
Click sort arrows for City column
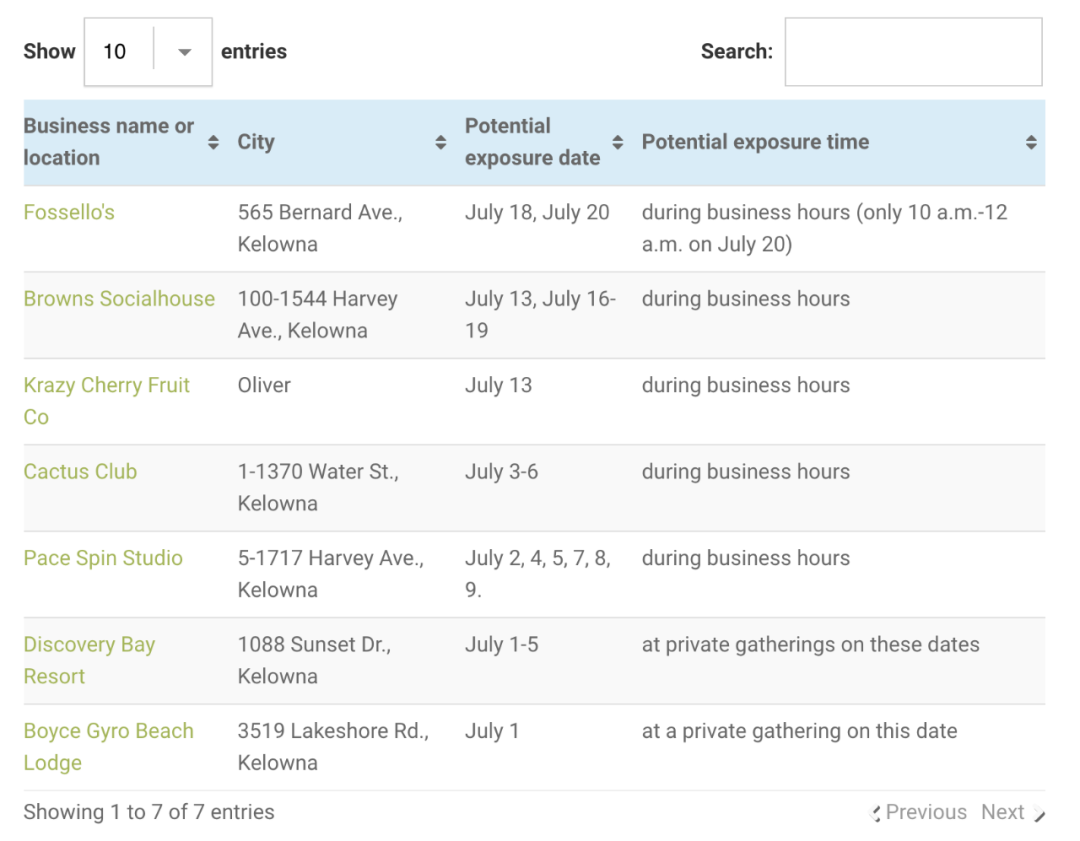(440, 143)
